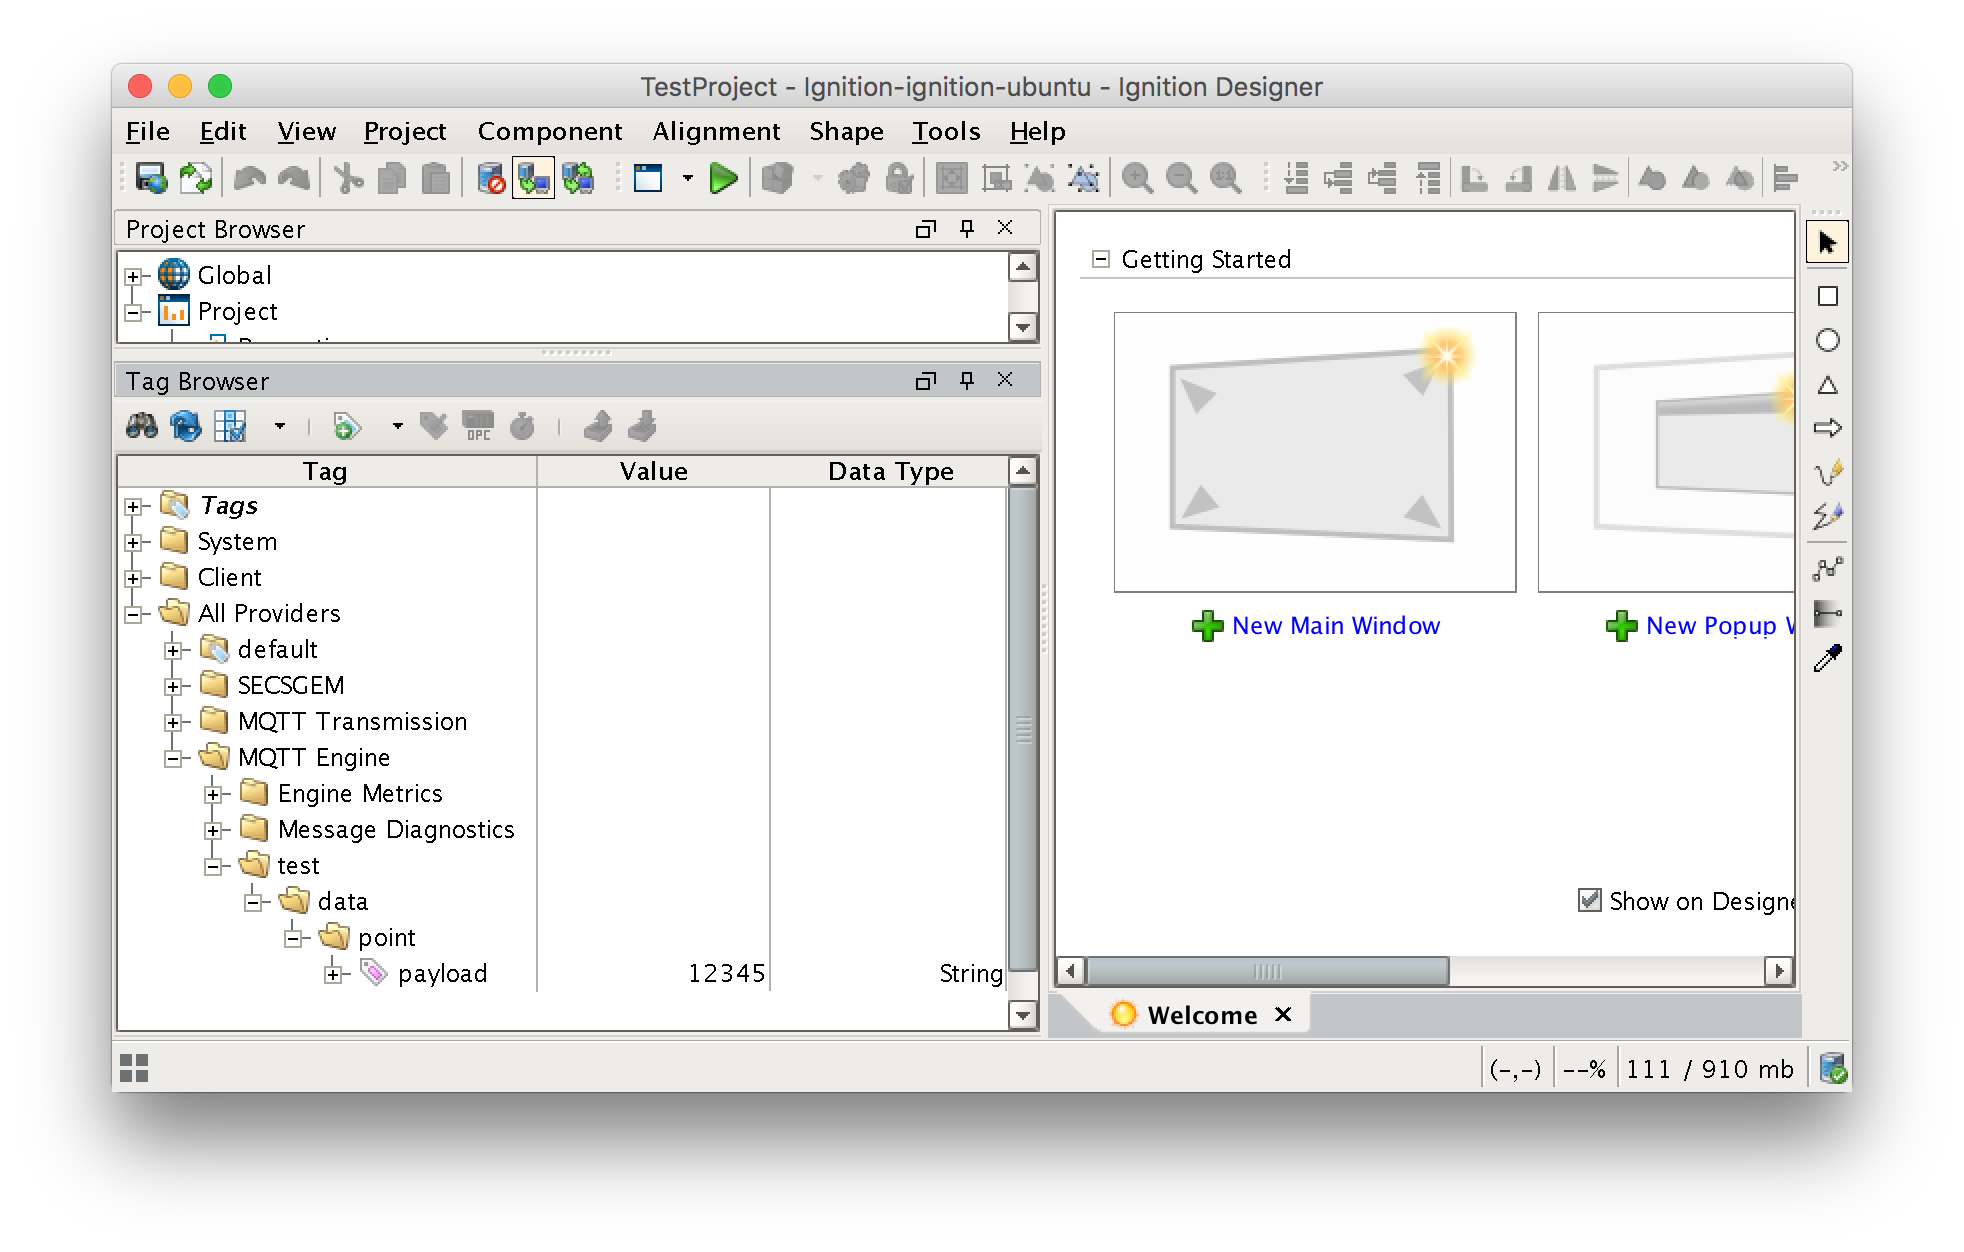
Task: Click the Save and Publish toolbar icon
Action: 151,179
